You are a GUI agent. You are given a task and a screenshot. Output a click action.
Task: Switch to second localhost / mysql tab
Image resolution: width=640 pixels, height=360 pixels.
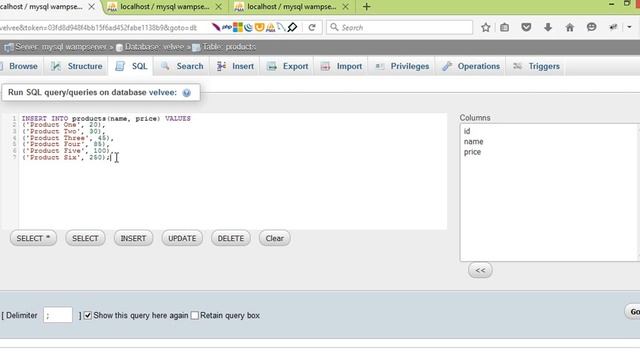click(164, 7)
